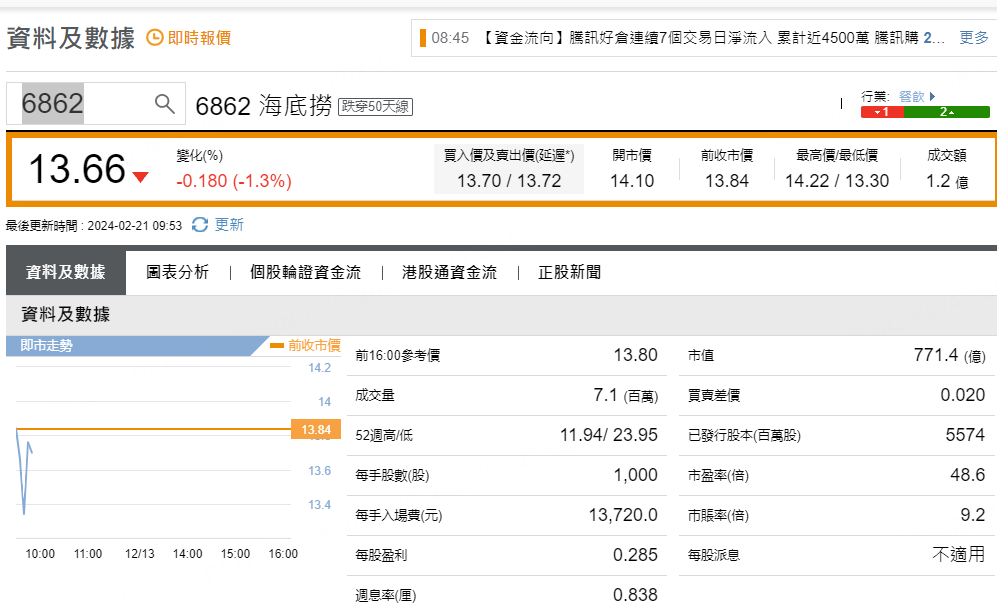The width and height of the screenshot is (997, 613).
Task: Click the orange 前收市價 legend marker
Action: [277, 345]
